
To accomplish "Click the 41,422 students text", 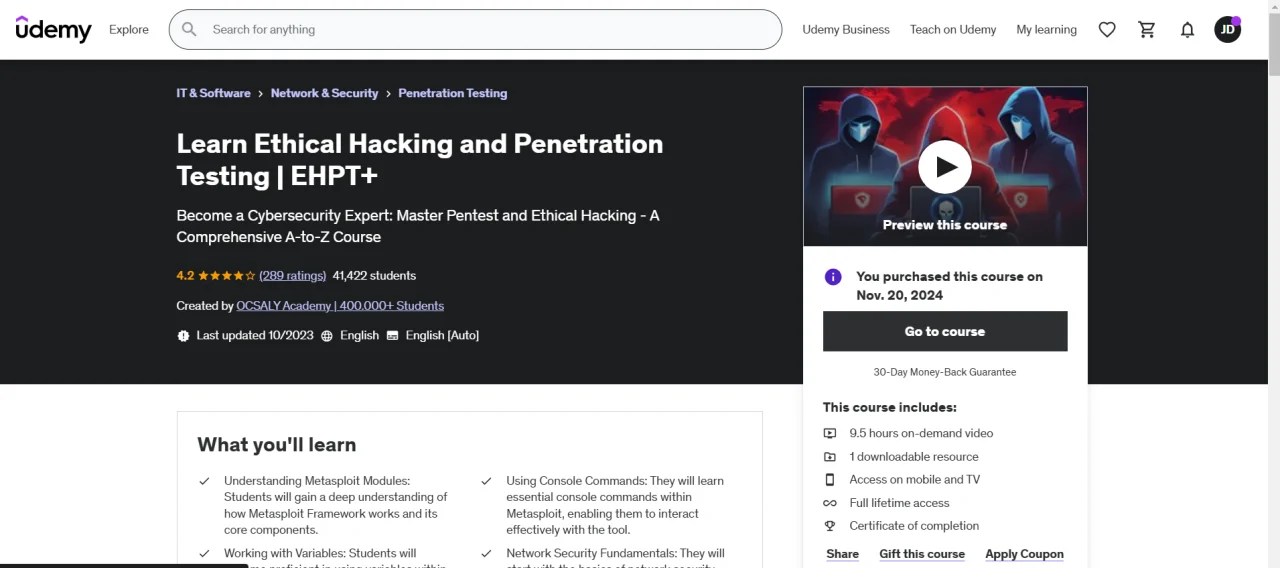I will (374, 276).
